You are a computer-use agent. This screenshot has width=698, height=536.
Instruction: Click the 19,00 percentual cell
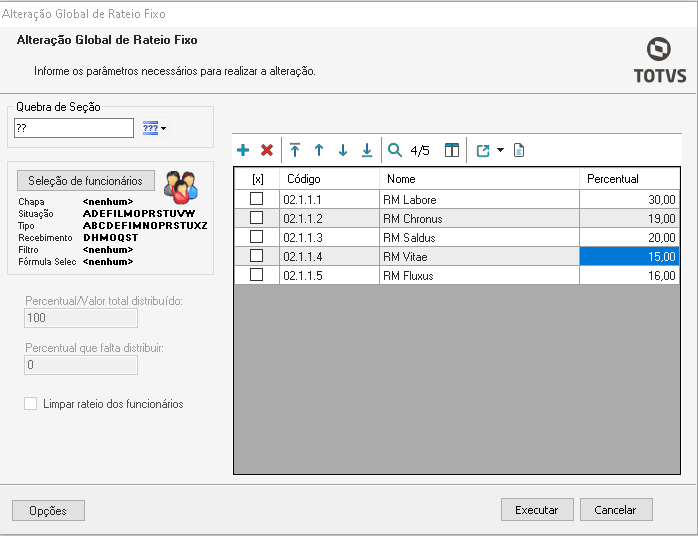tap(629, 219)
